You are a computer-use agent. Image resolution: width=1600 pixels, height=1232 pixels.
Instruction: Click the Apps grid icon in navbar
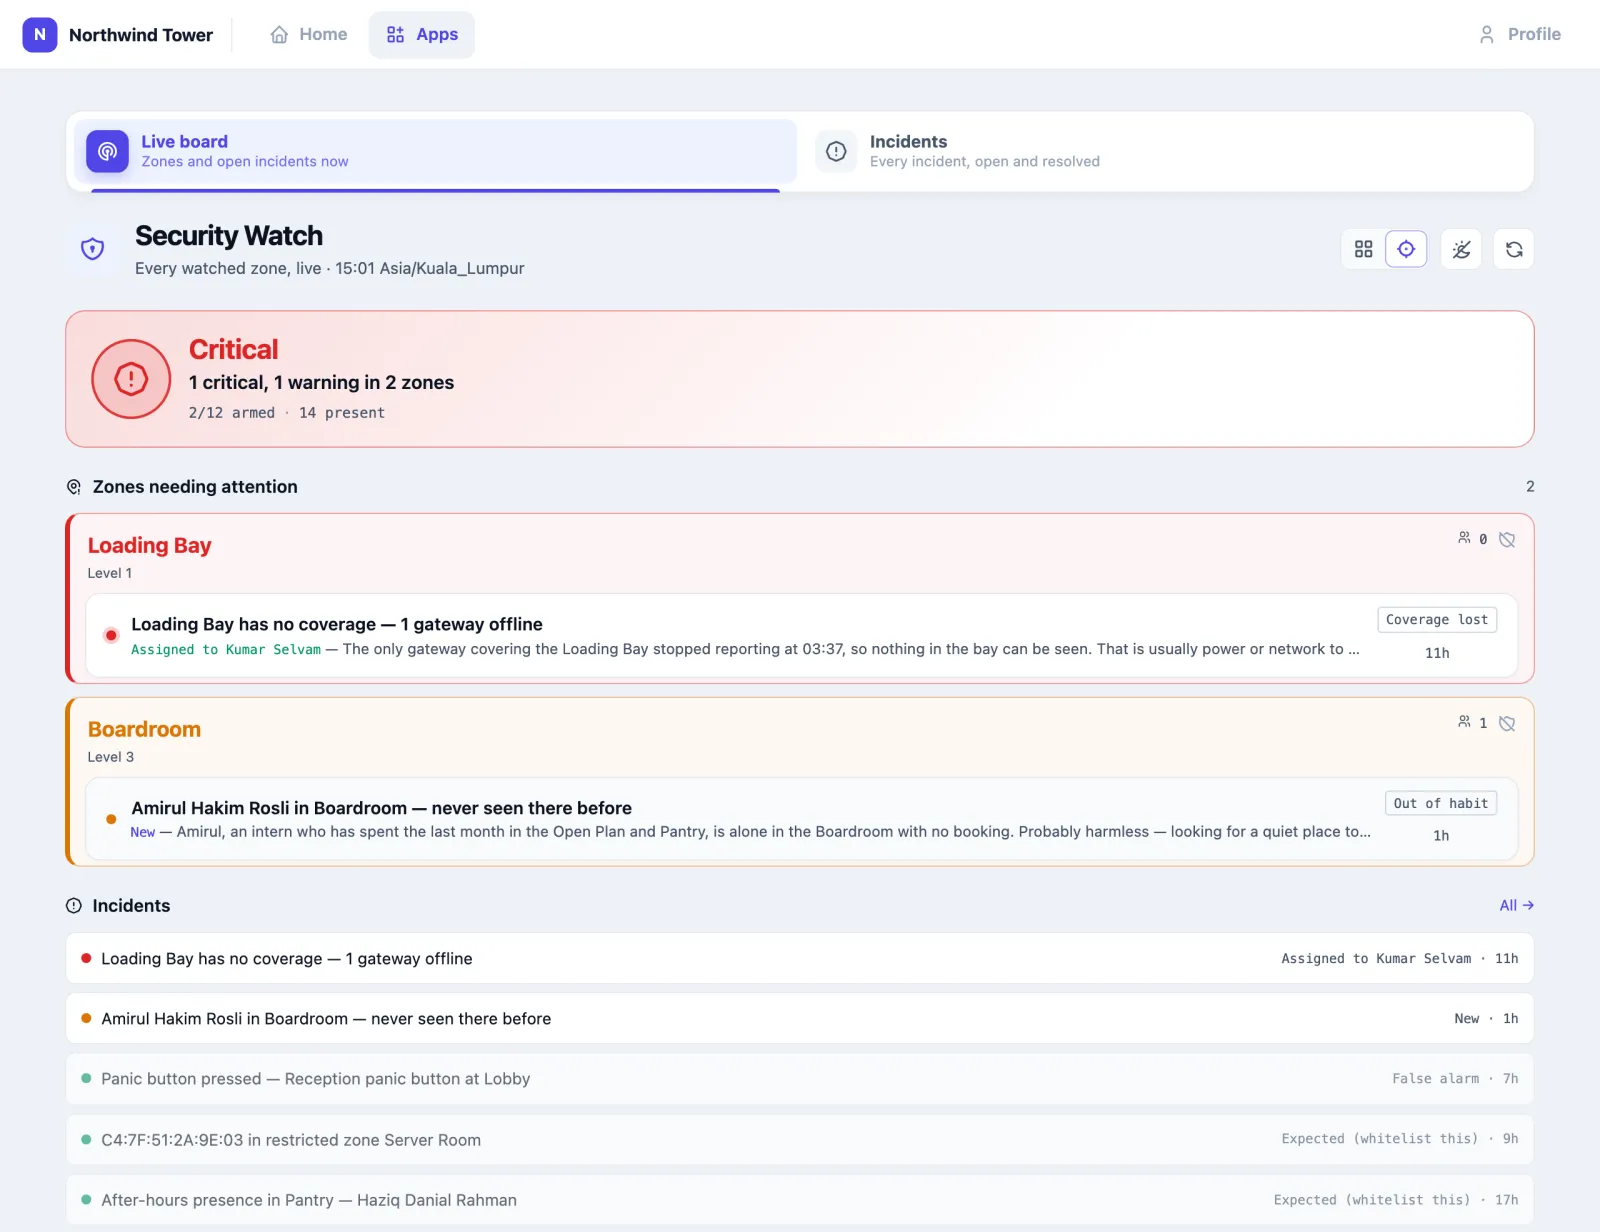coord(396,35)
